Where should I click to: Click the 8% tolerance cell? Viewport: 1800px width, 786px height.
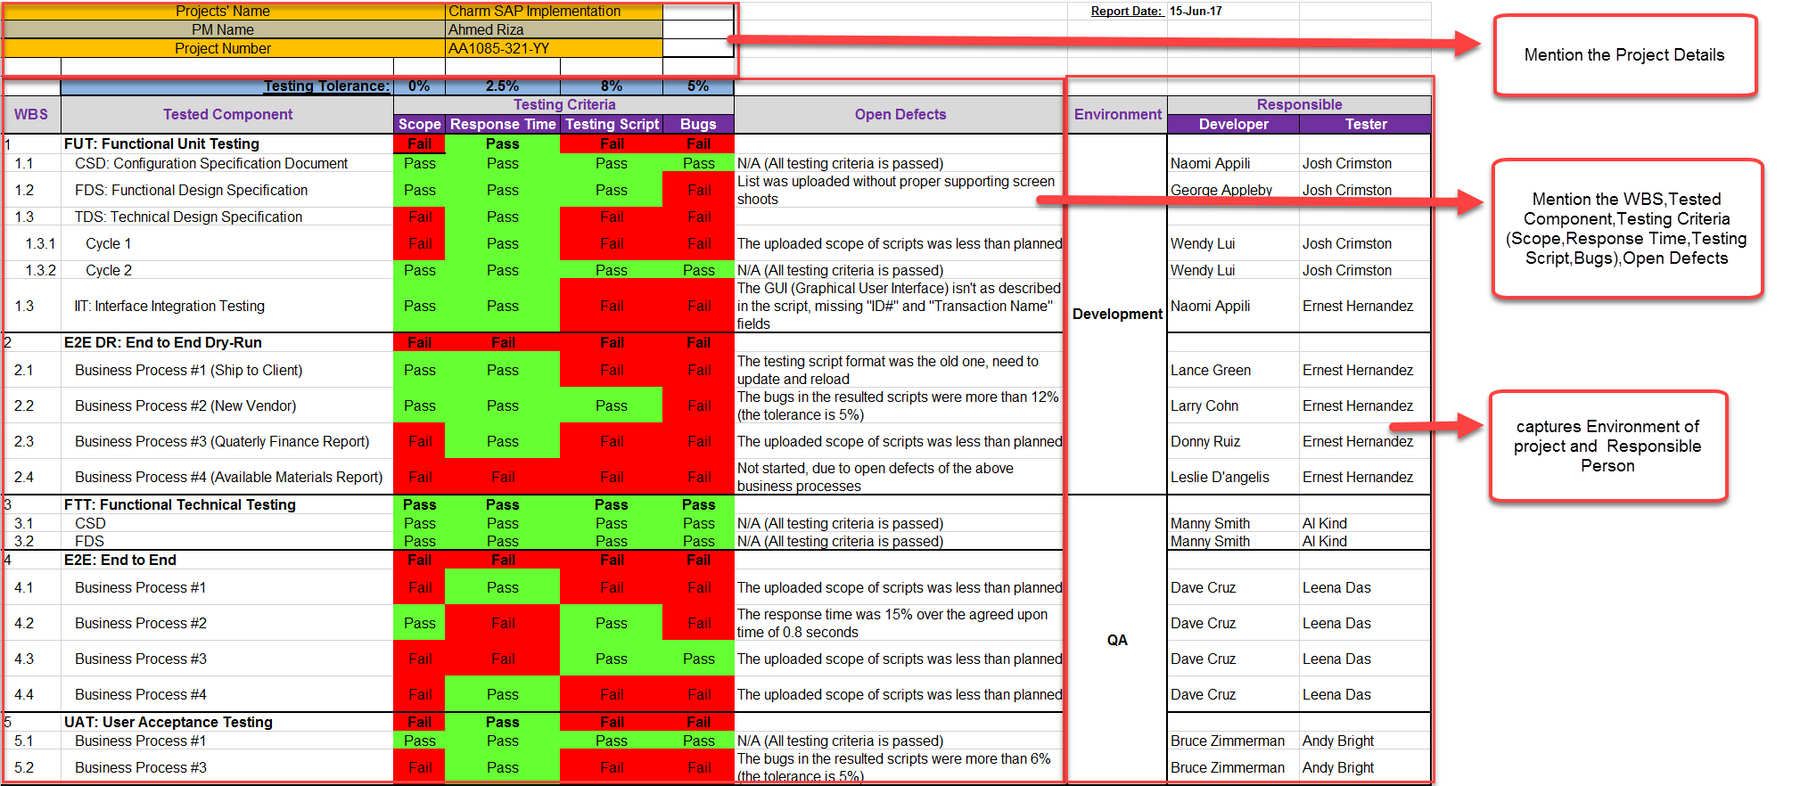pyautogui.click(x=611, y=86)
